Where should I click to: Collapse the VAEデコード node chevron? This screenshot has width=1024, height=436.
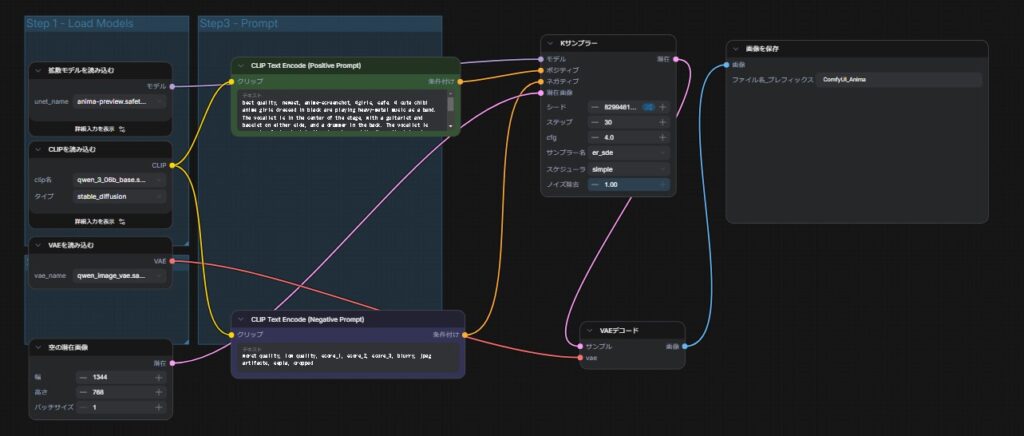pyautogui.click(x=591, y=330)
